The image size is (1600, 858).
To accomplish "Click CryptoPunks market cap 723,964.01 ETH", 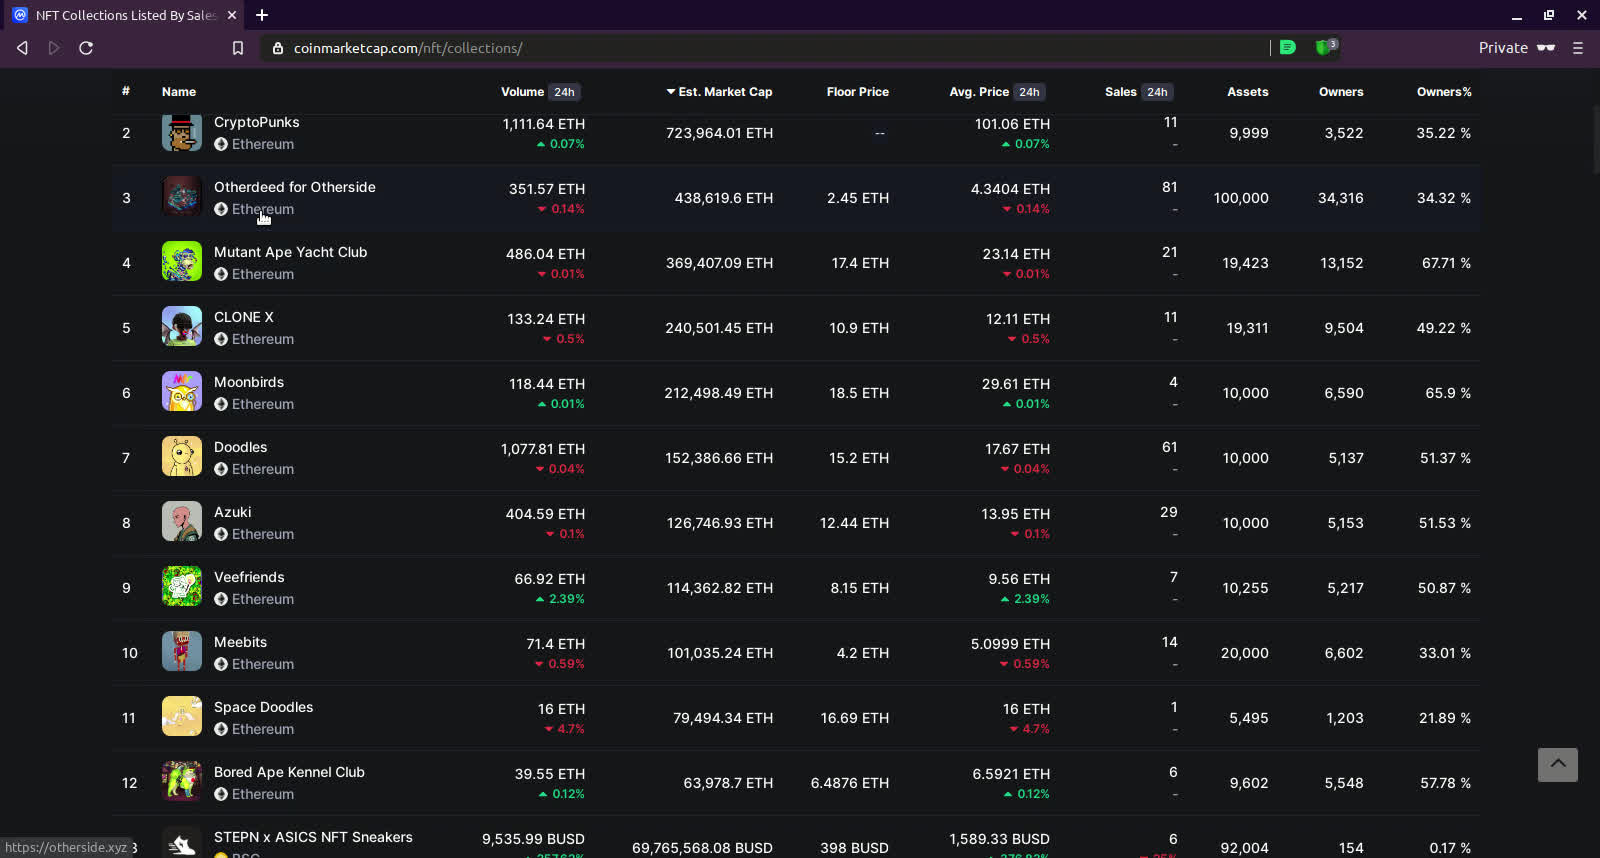I will [x=719, y=133].
